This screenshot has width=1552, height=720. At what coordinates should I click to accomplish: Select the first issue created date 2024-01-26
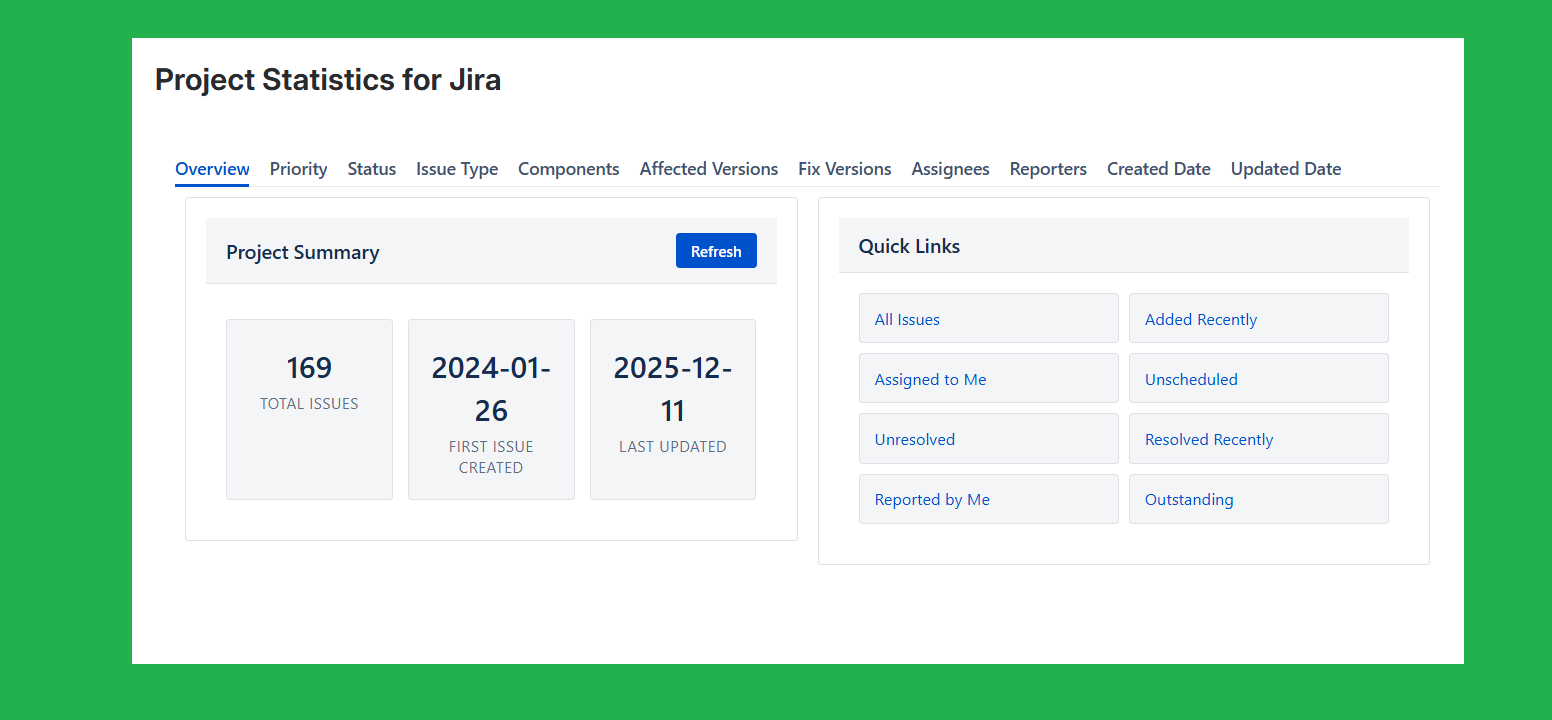(491, 389)
